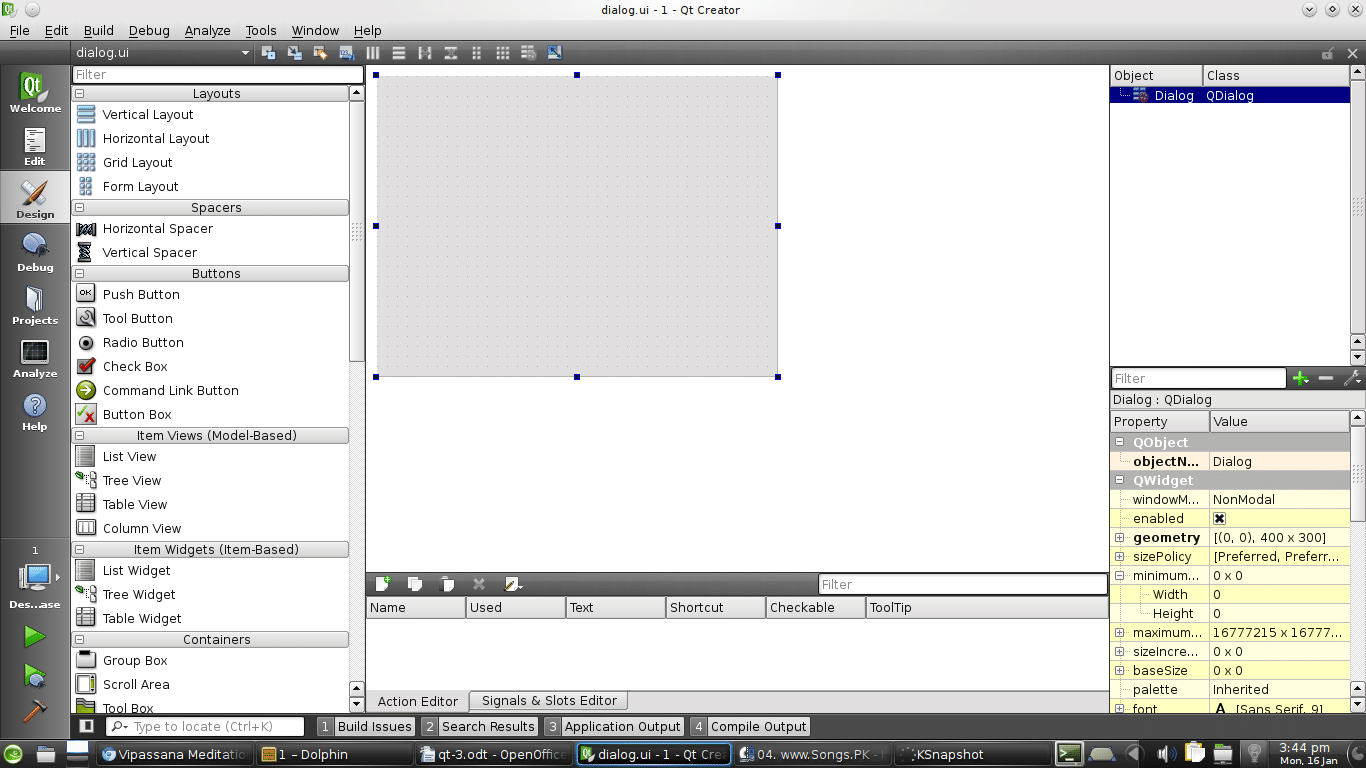Image resolution: width=1366 pixels, height=768 pixels.
Task: Apply Lay Out in a Grid toolbar icon
Action: click(x=502, y=53)
